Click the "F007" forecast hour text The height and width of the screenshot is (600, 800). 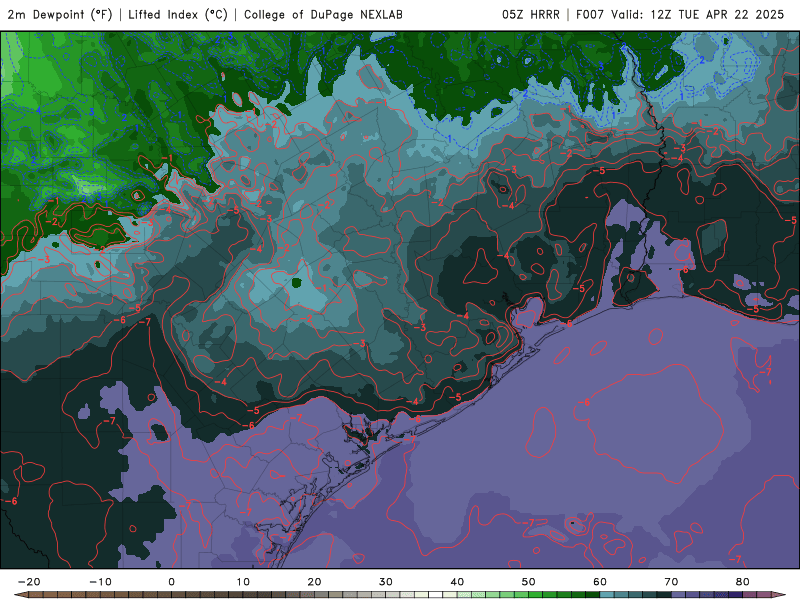(590, 14)
